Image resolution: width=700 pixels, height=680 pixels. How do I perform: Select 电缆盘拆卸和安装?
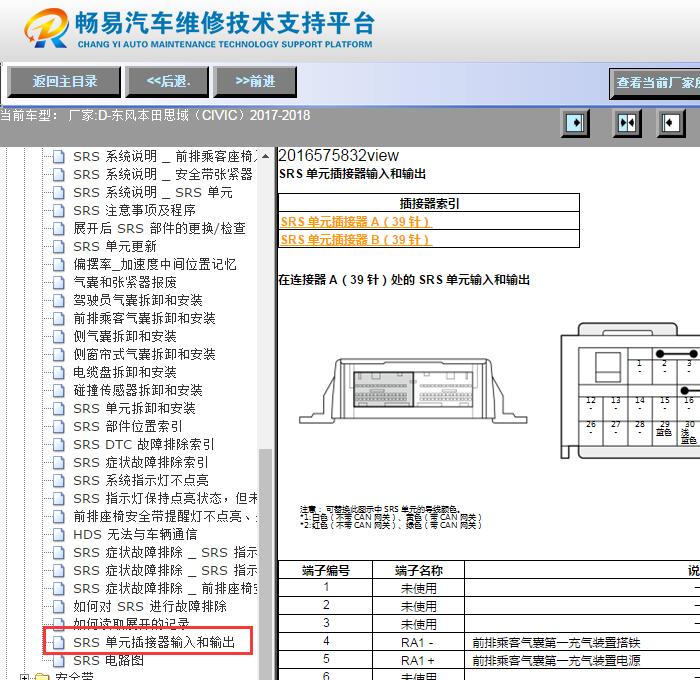pos(125,372)
